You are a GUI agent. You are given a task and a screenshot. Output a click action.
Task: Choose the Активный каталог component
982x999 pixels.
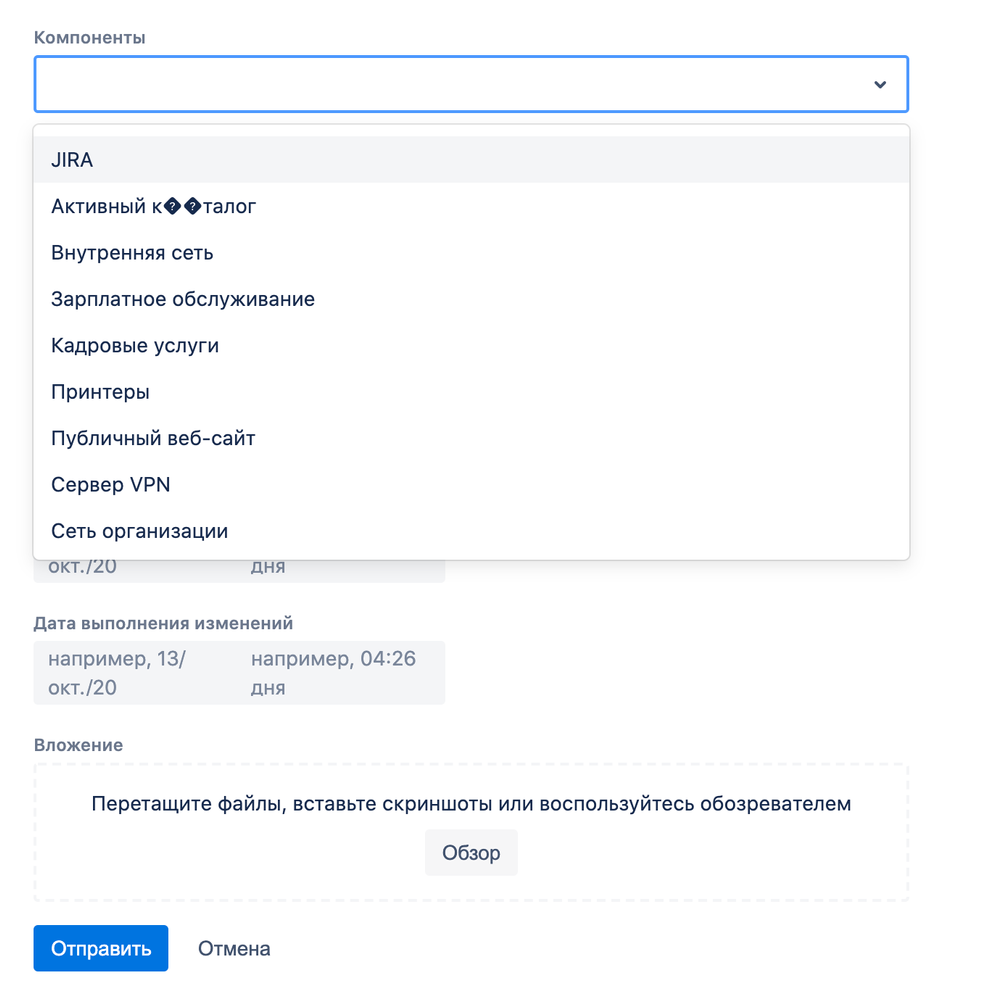tap(153, 206)
